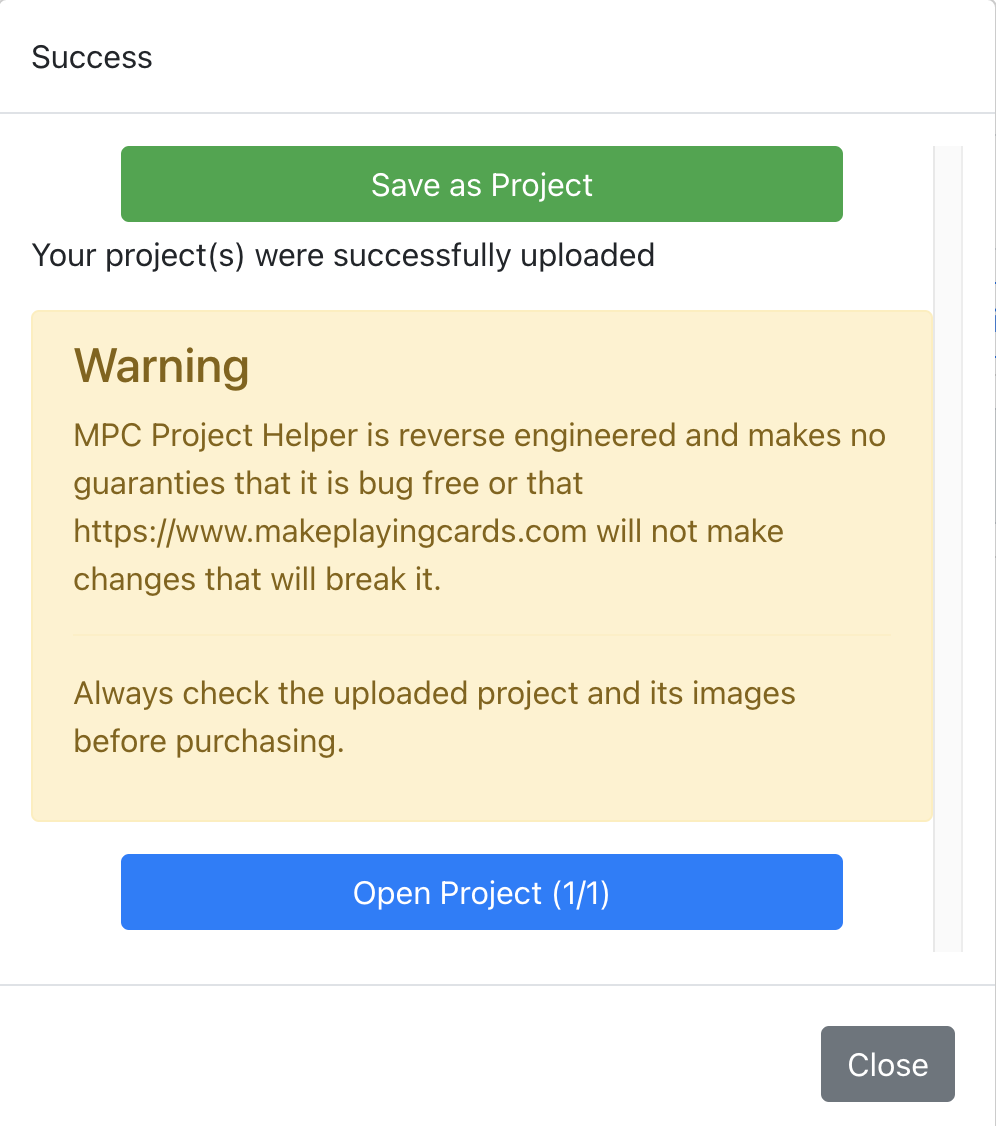The width and height of the screenshot is (996, 1126).
Task: Click the 'makes no' words in the warning
Action: 815,436
